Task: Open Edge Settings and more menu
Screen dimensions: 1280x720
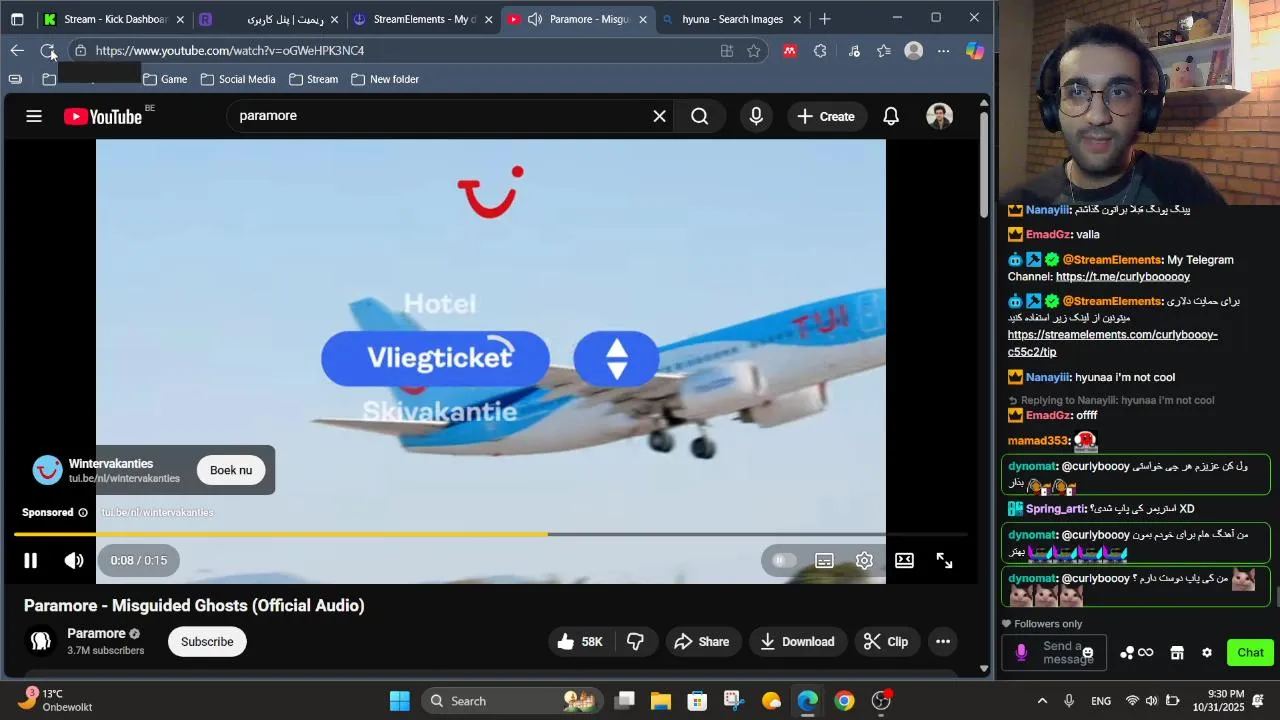Action: [944, 51]
